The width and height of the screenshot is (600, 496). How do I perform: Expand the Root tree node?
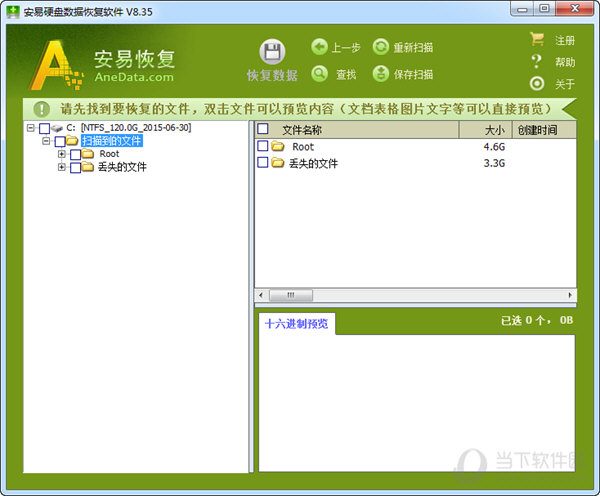click(x=62, y=154)
